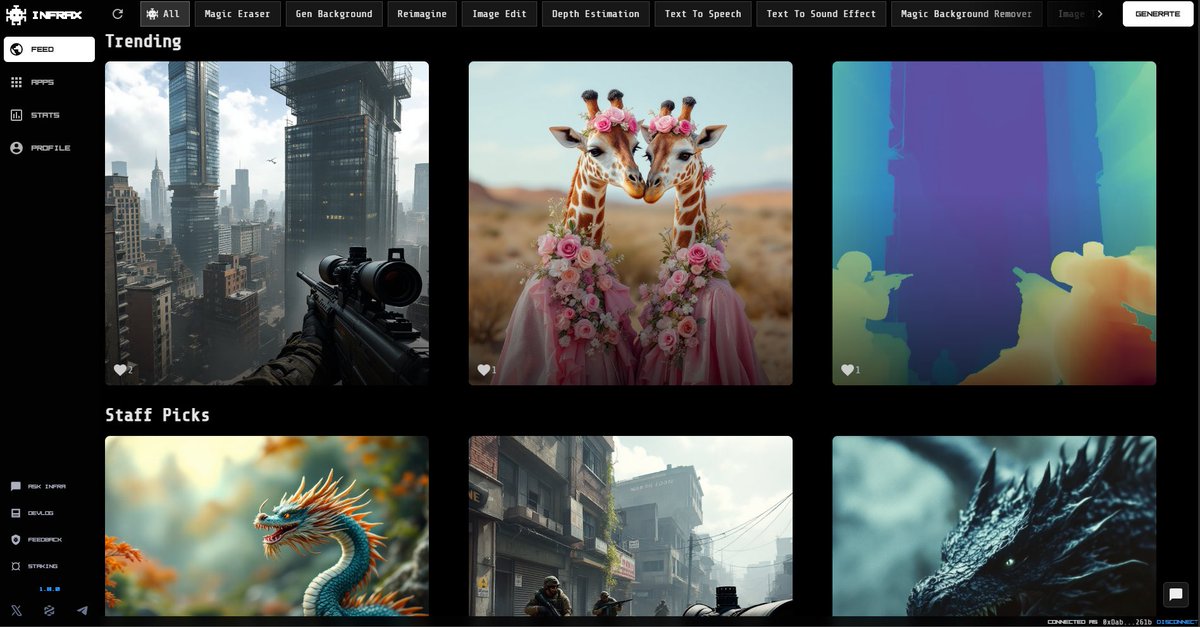Filter by Image Edit
Image resolution: width=1200 pixels, height=627 pixels.
(x=500, y=14)
